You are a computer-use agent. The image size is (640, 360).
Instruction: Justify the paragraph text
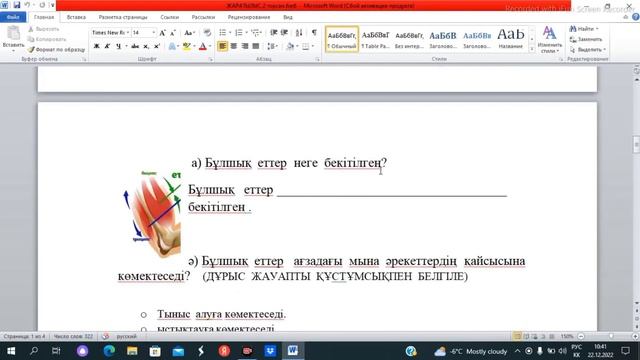tap(256, 46)
